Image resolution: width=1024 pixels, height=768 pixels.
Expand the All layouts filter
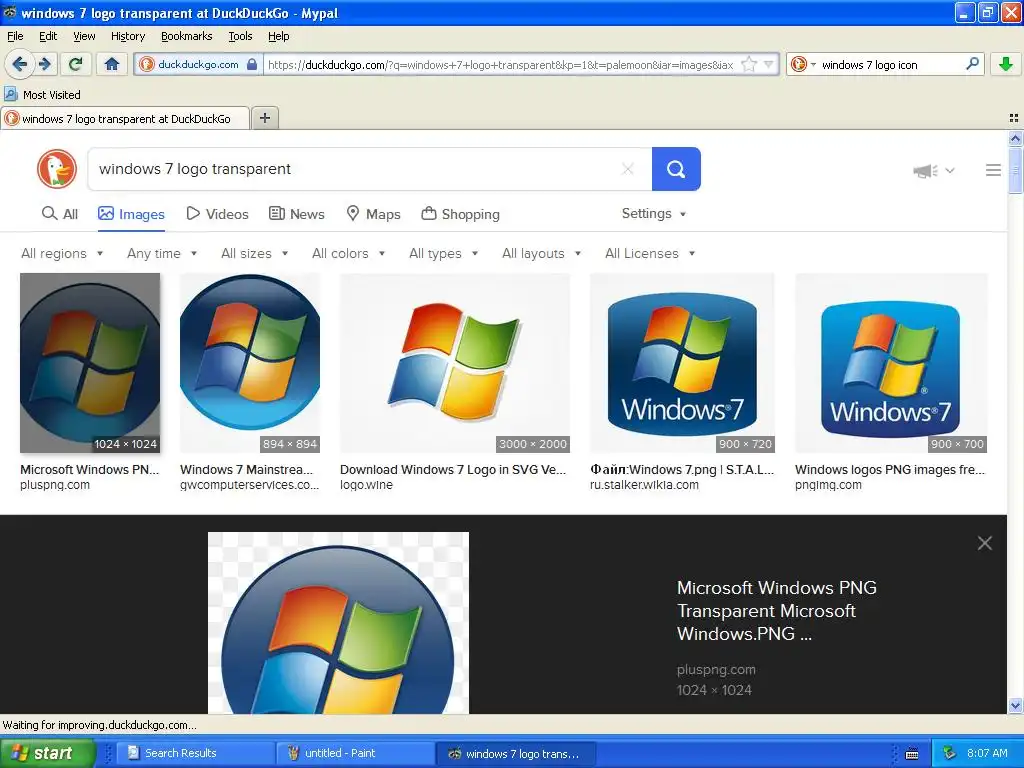(x=541, y=253)
